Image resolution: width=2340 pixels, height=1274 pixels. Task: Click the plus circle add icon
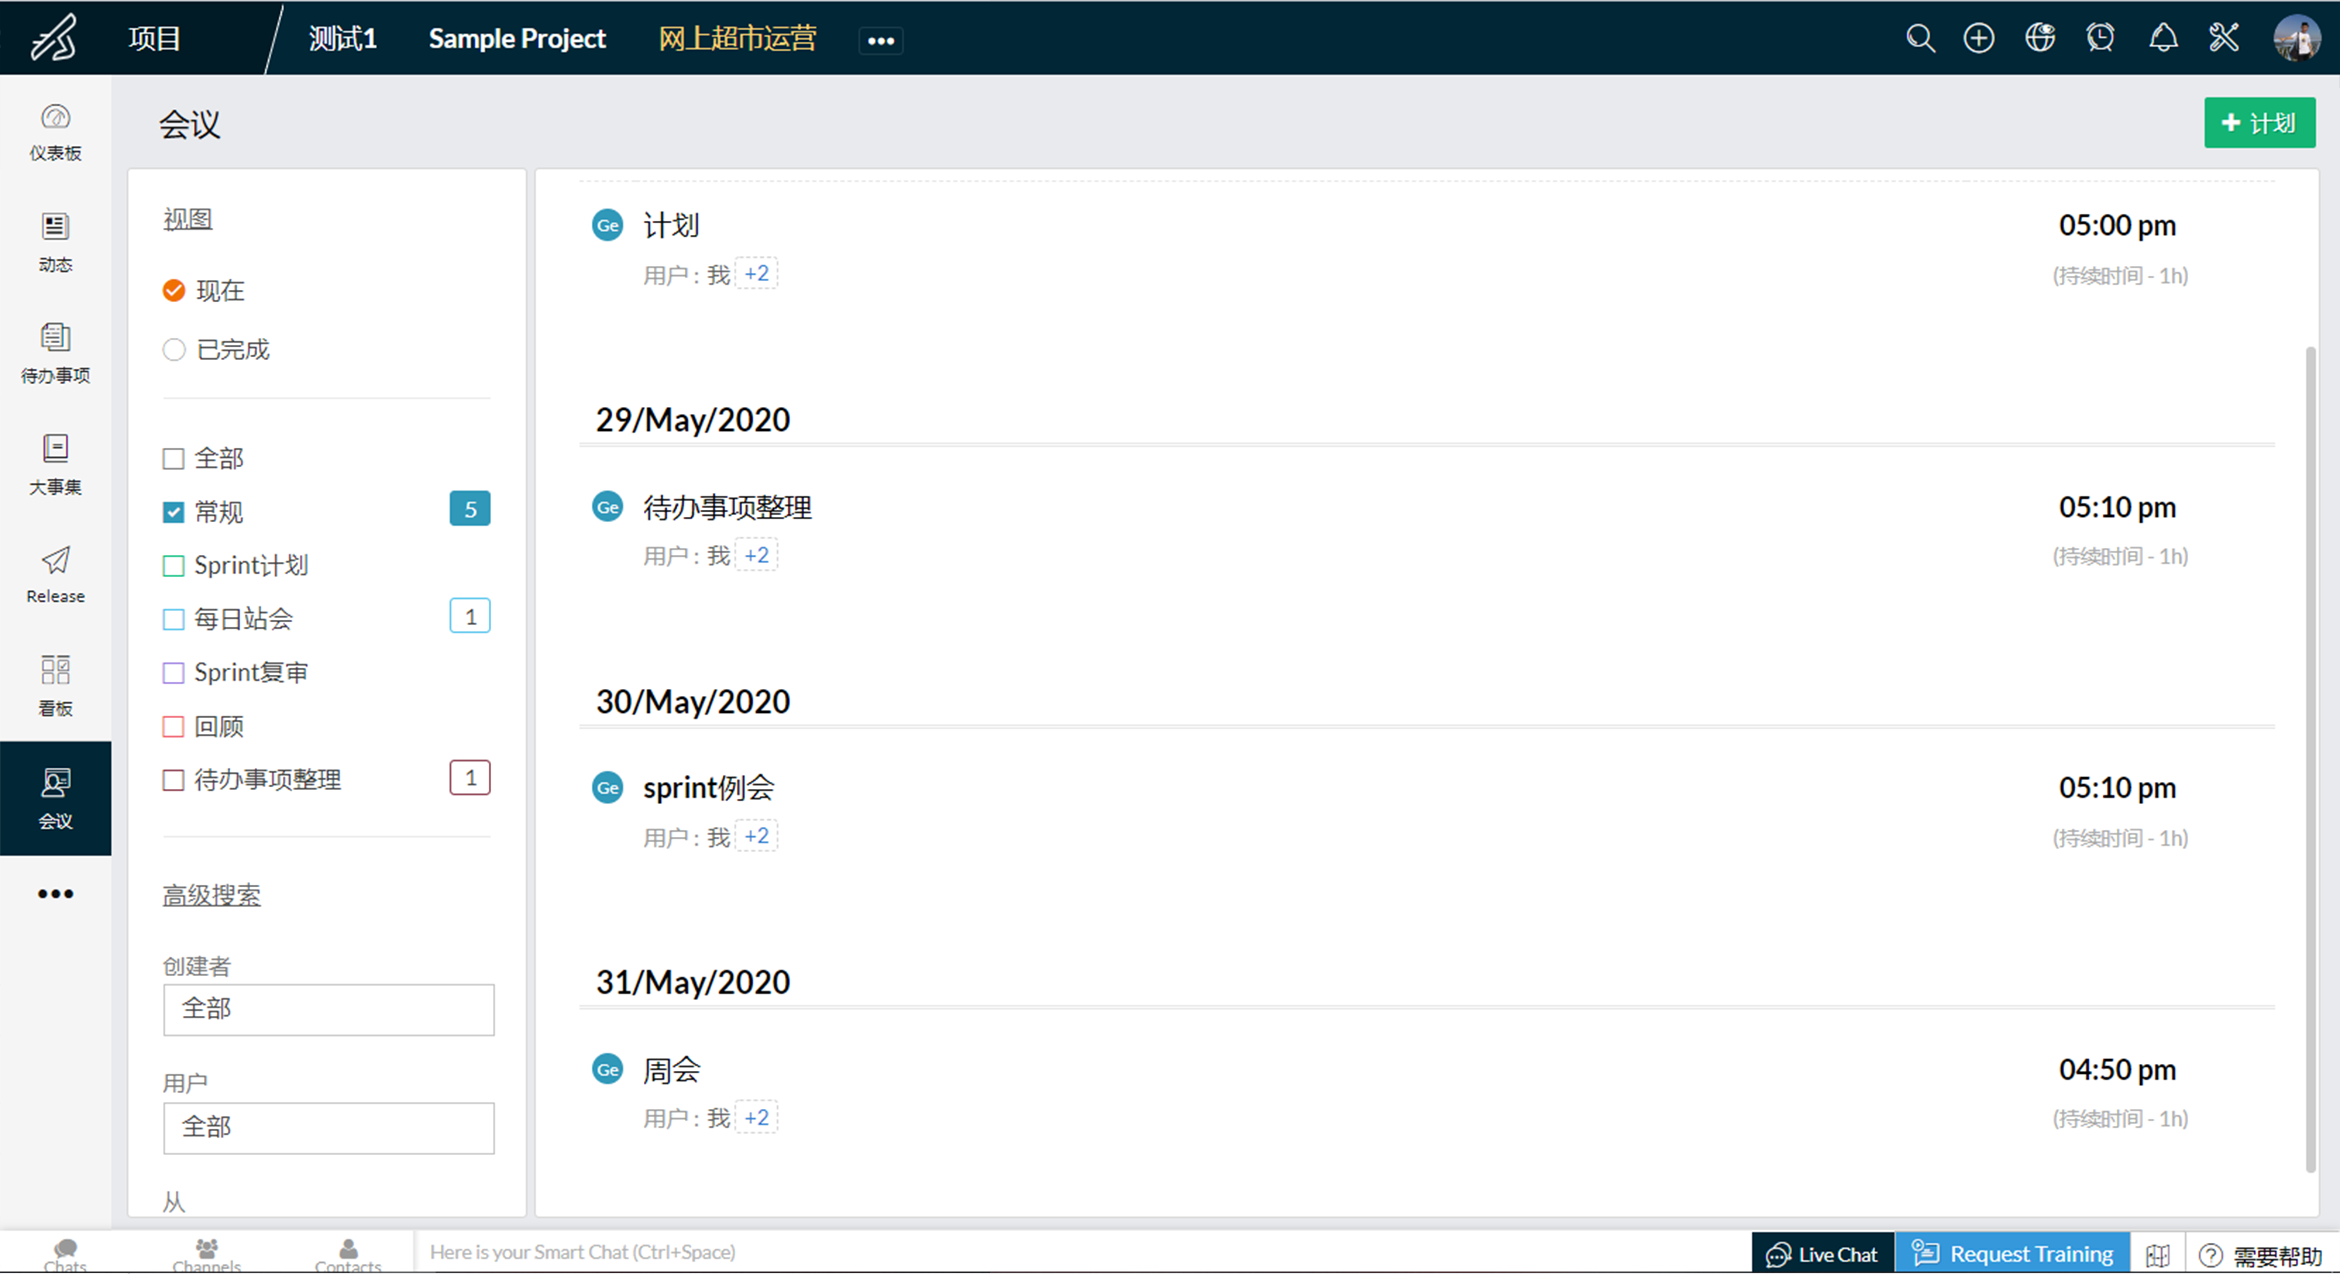[x=1978, y=39]
